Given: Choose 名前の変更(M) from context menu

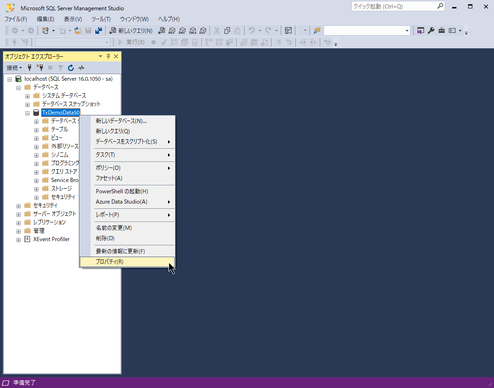Looking at the screenshot, I should pos(127,228).
